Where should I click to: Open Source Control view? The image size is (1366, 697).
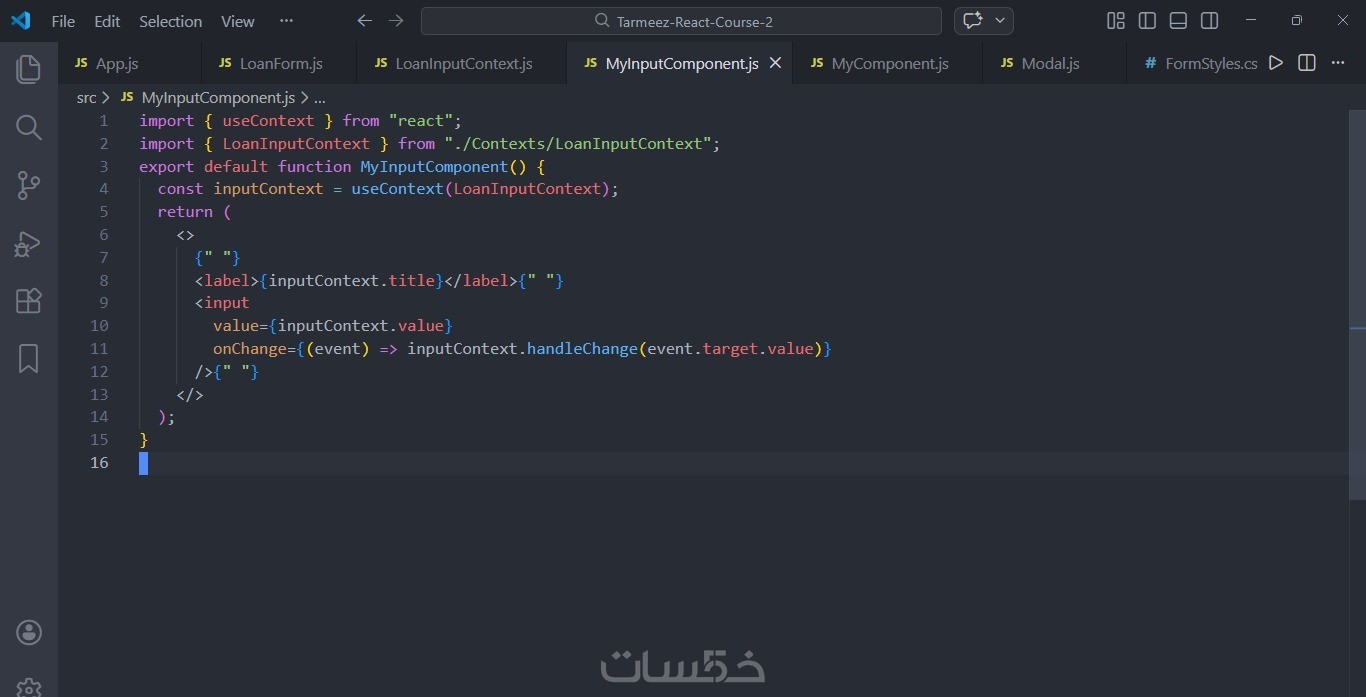click(x=29, y=185)
